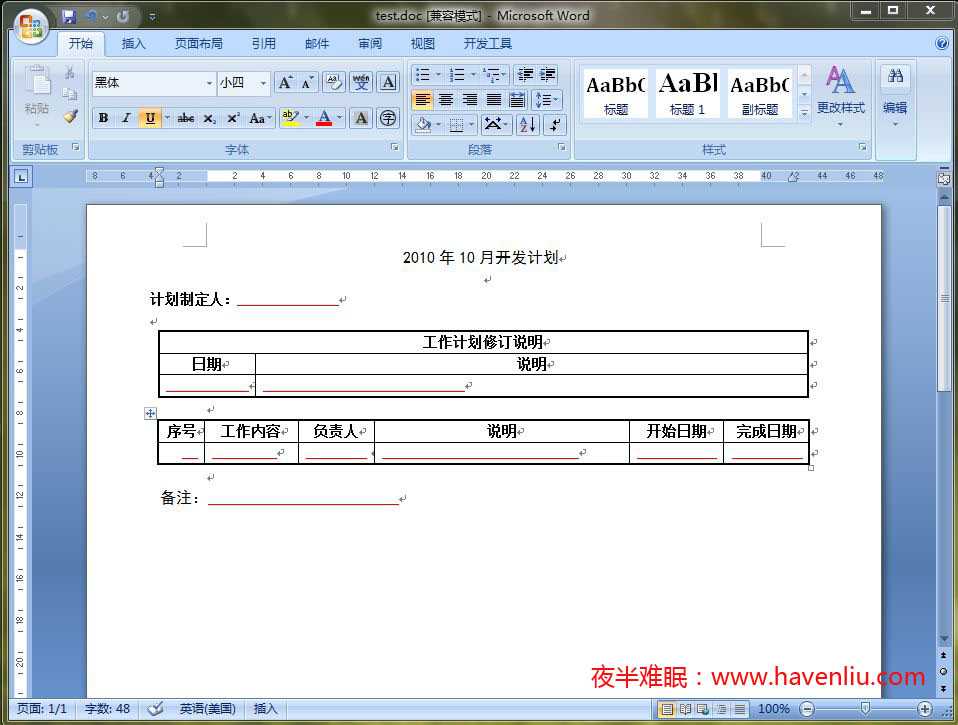Apply red font color
958x725 pixels.
pos(324,118)
